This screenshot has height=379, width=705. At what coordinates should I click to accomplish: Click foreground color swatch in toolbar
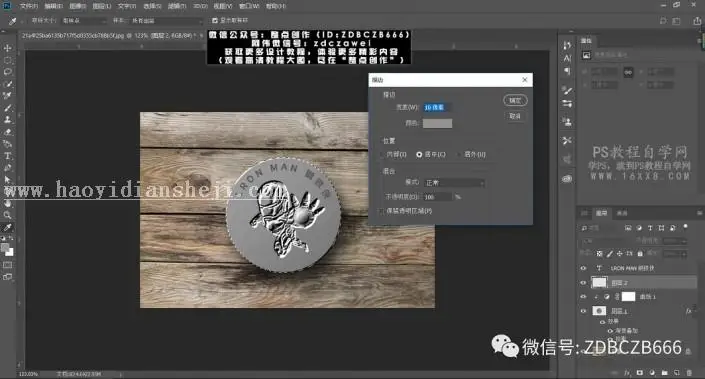pos(5,248)
